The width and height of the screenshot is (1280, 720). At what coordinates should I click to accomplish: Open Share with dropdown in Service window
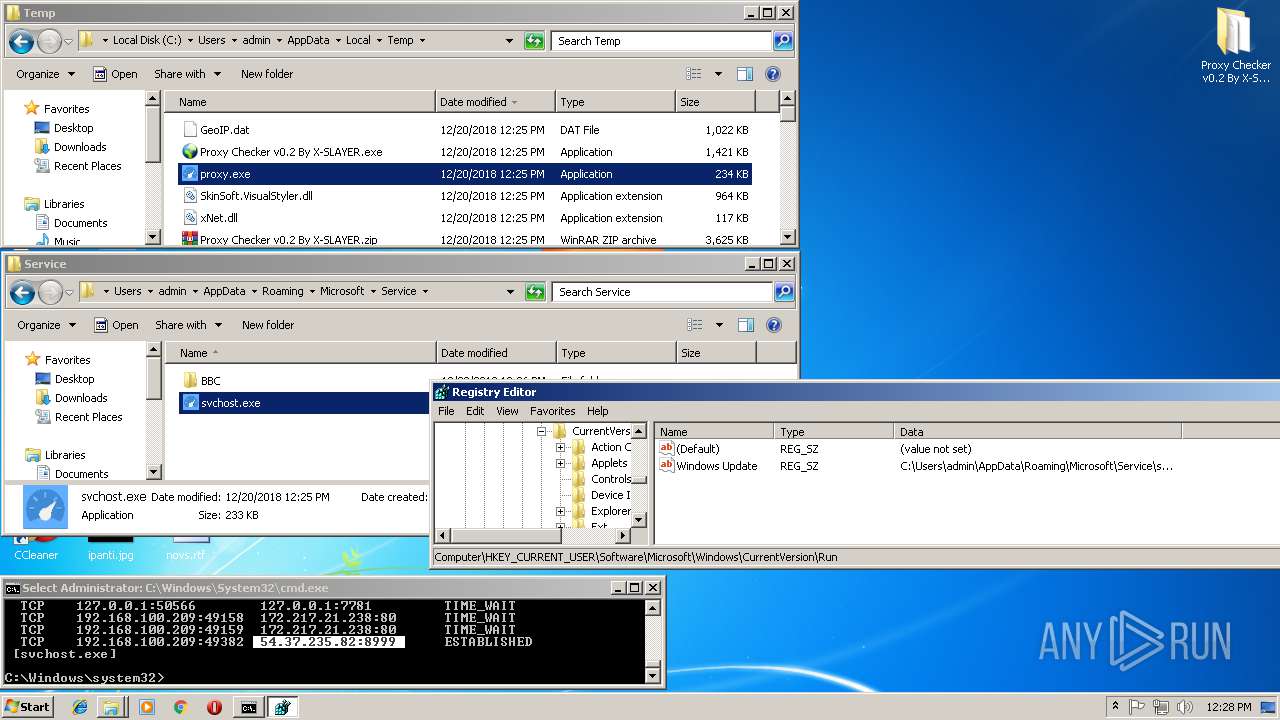[187, 325]
